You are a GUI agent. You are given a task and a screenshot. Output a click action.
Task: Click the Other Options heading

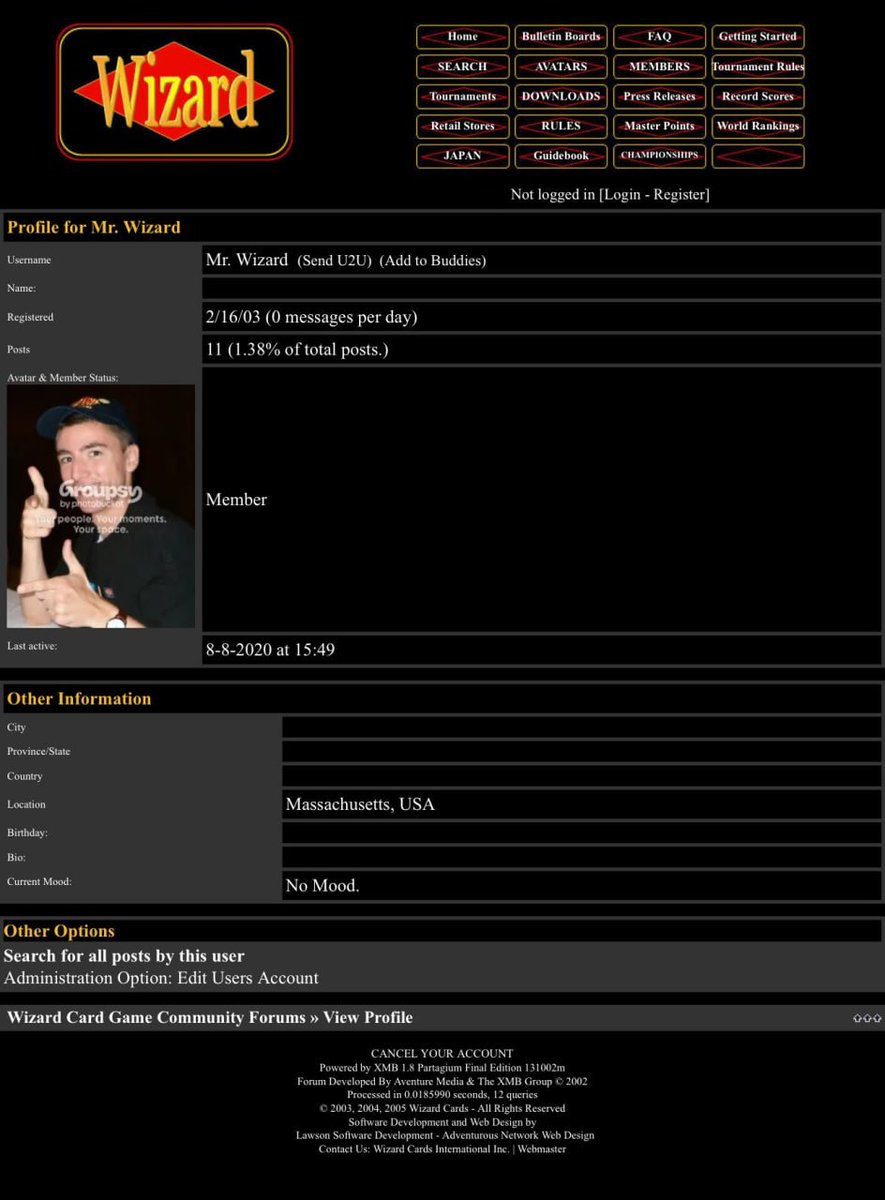point(59,931)
